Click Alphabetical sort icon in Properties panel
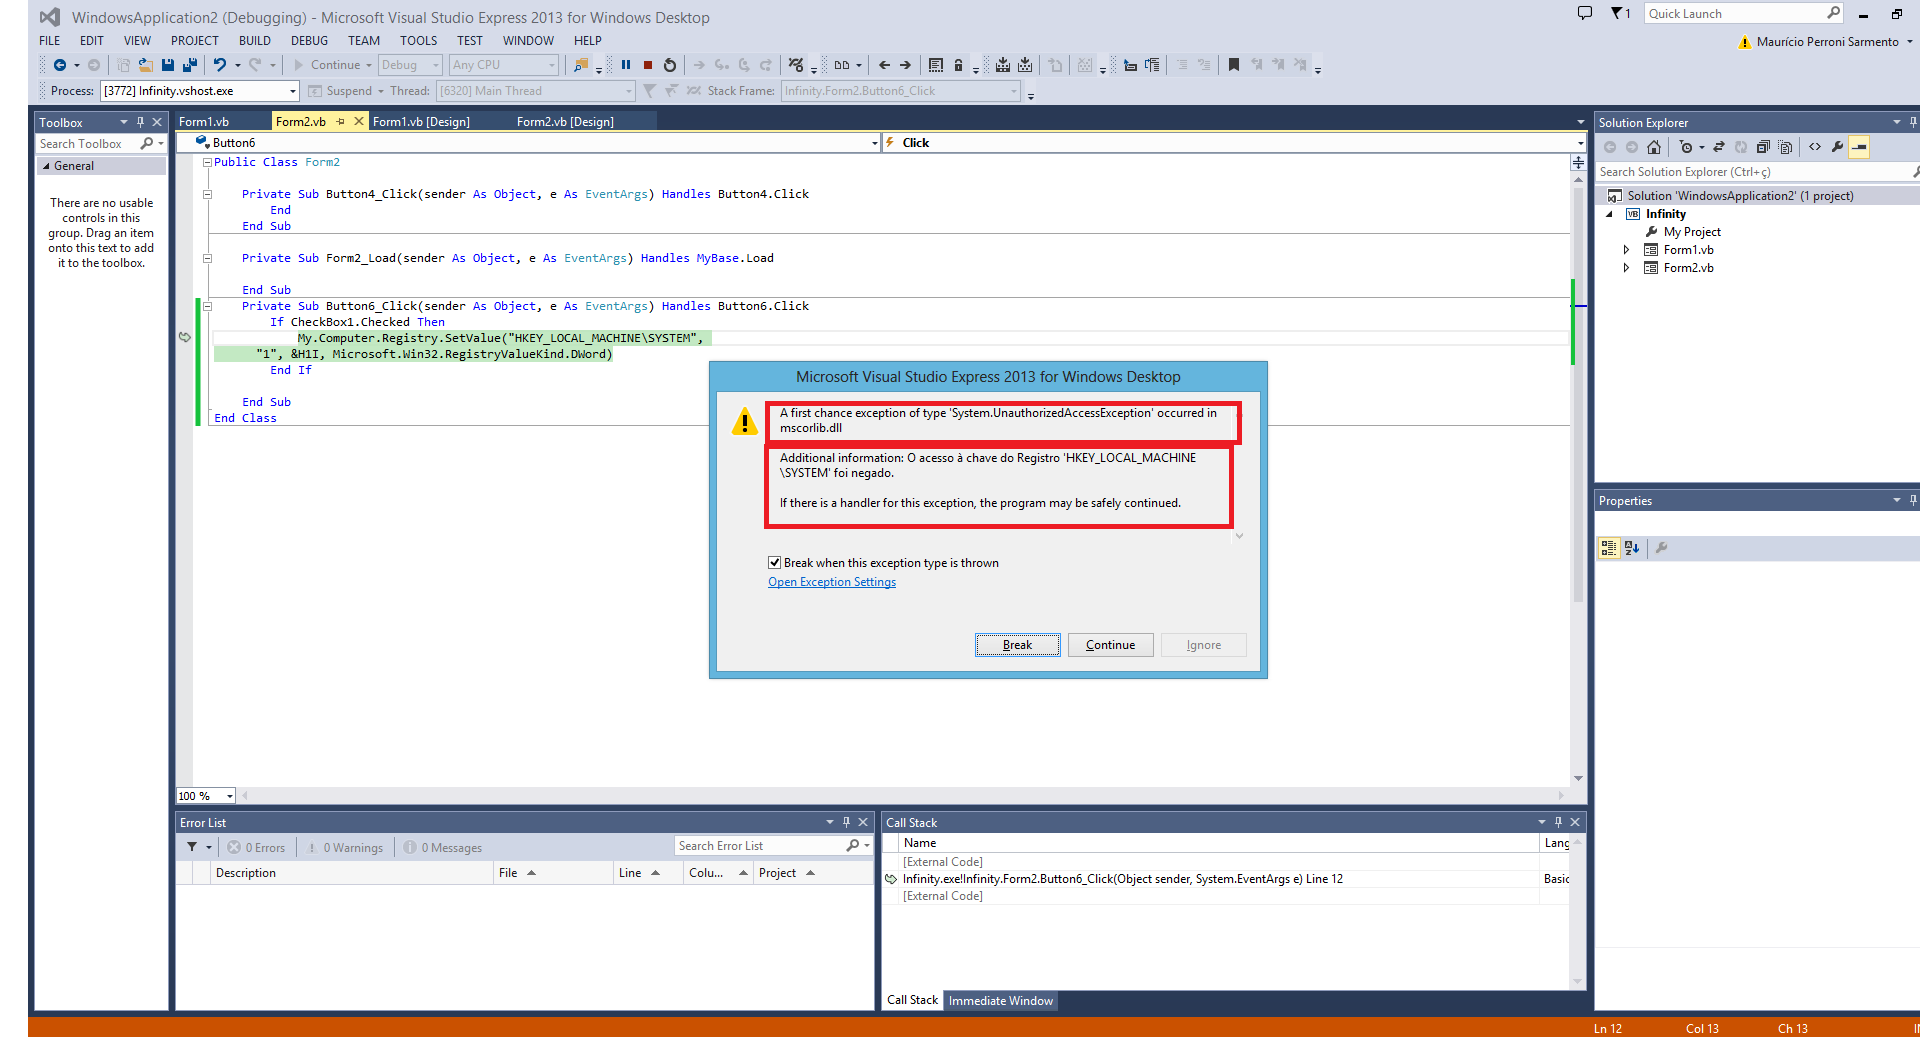The width and height of the screenshot is (1920, 1037). [1632, 548]
